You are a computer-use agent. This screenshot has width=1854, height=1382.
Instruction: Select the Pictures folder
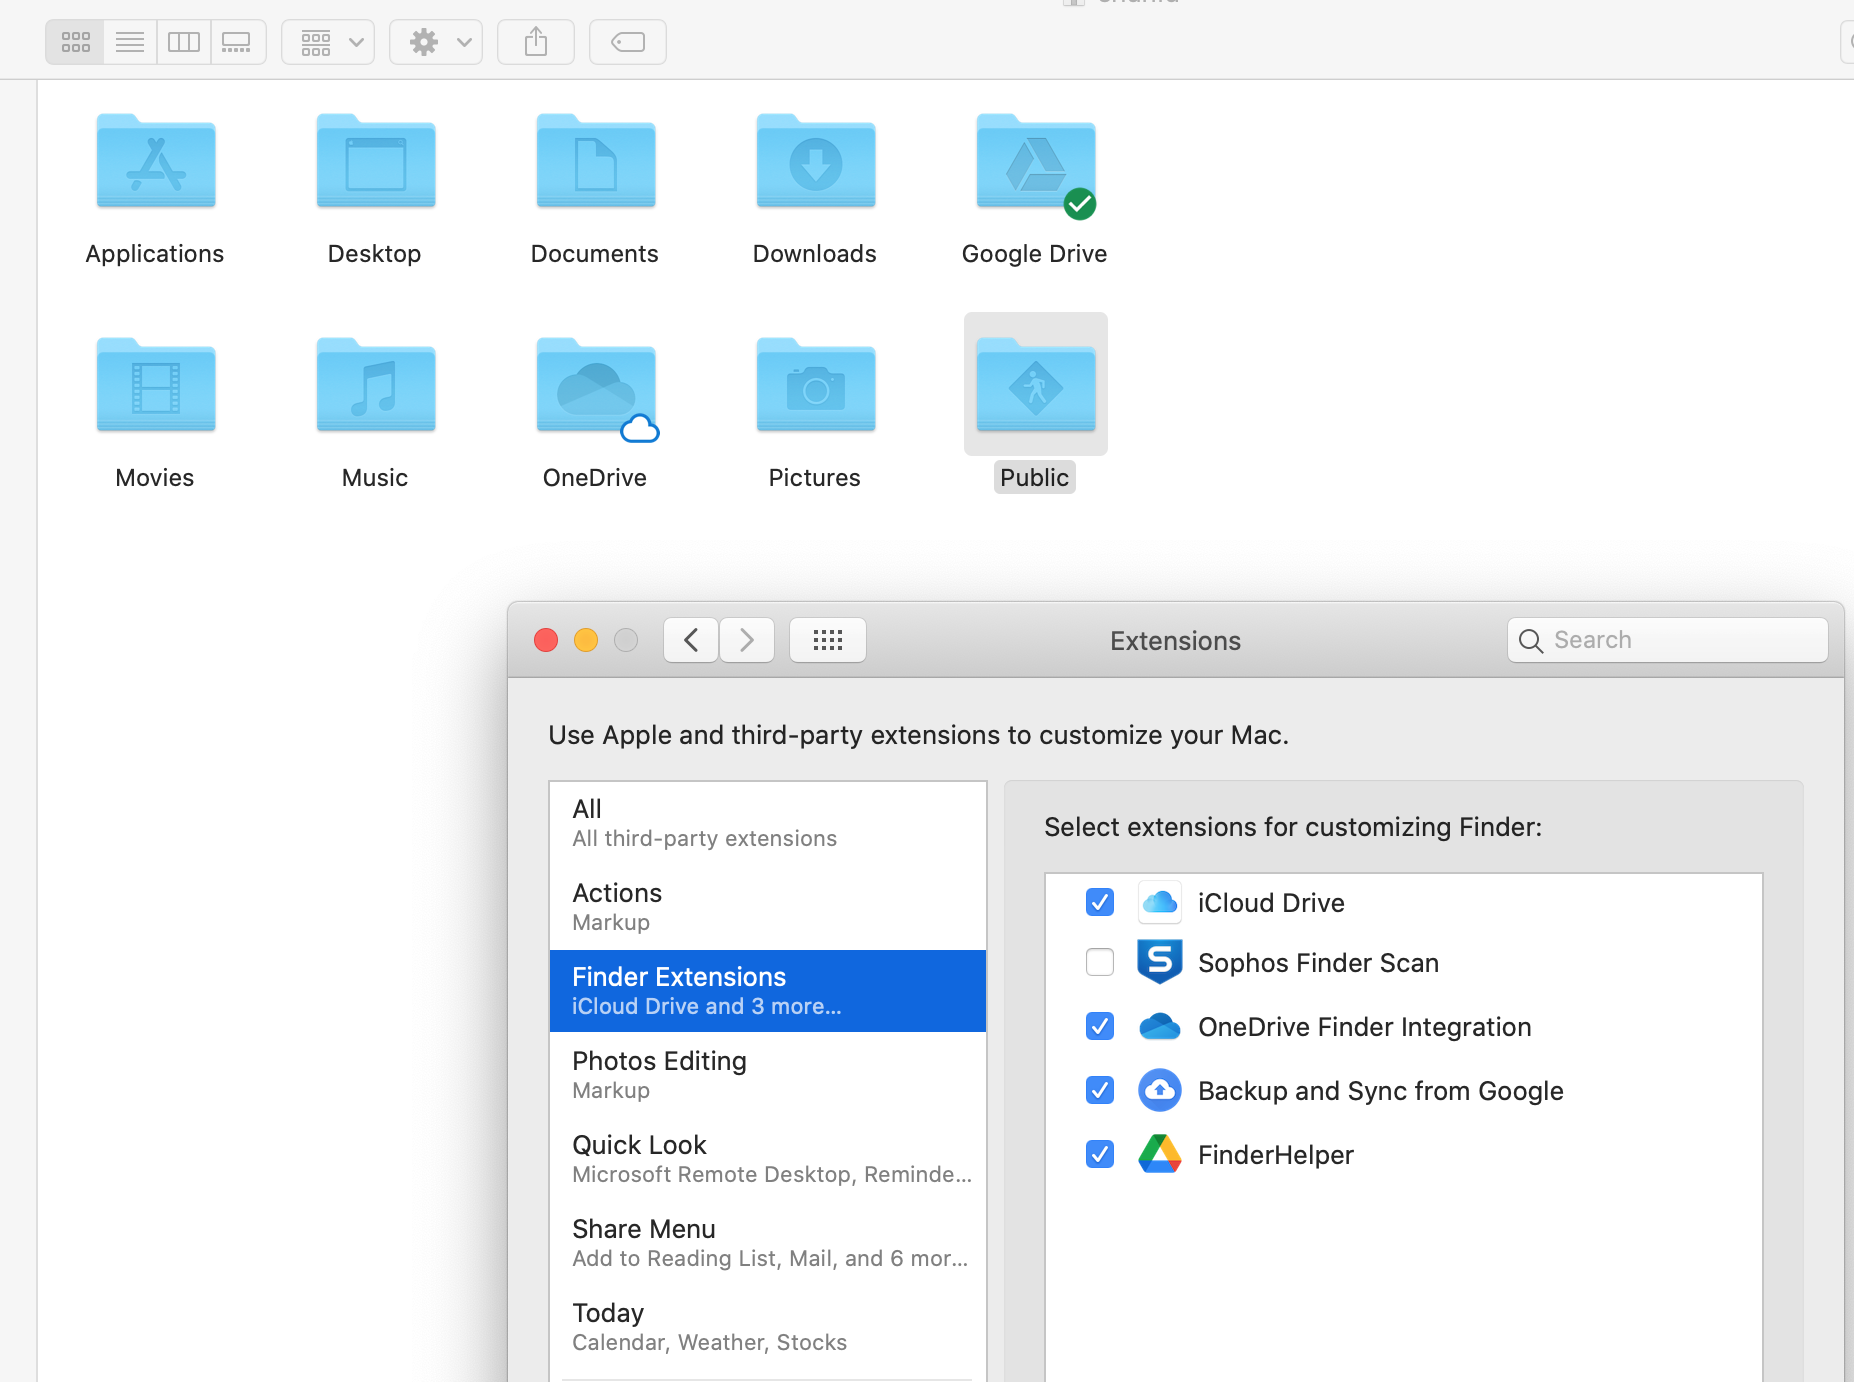[816, 386]
